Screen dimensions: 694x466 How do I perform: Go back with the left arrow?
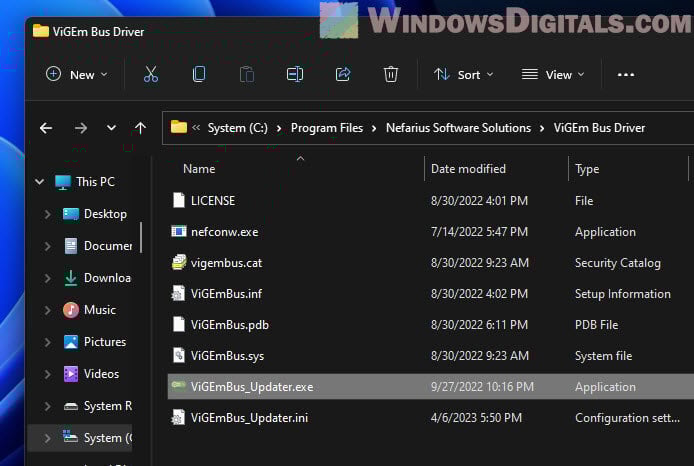point(46,128)
